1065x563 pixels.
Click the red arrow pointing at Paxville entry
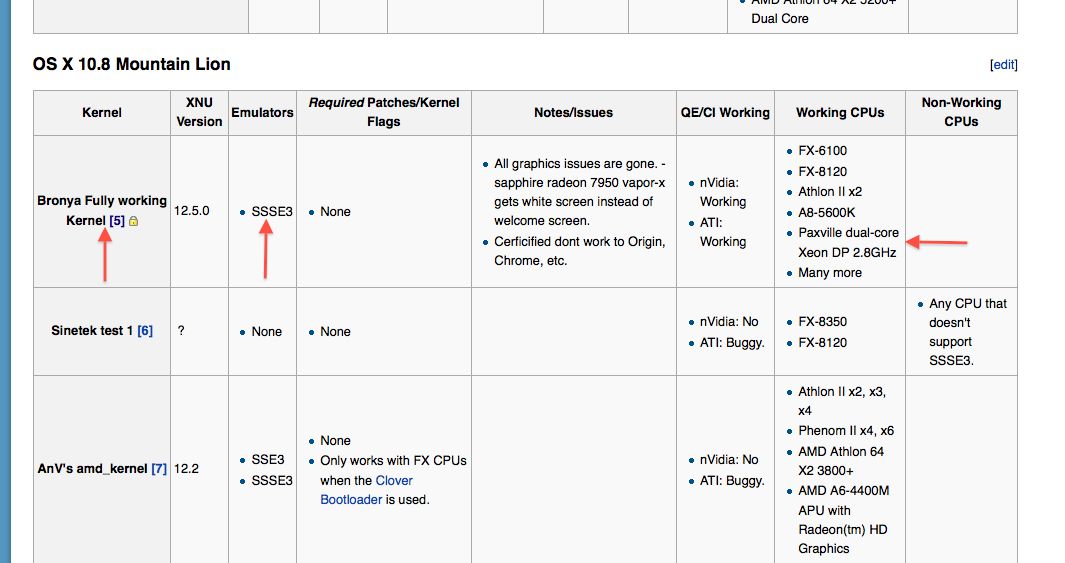tap(942, 241)
